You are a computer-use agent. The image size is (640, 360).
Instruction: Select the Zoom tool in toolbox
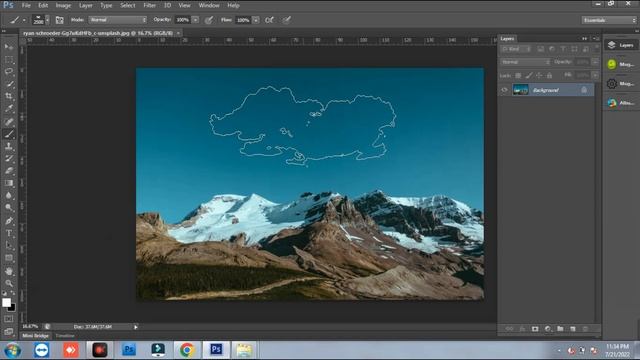[x=9, y=283]
